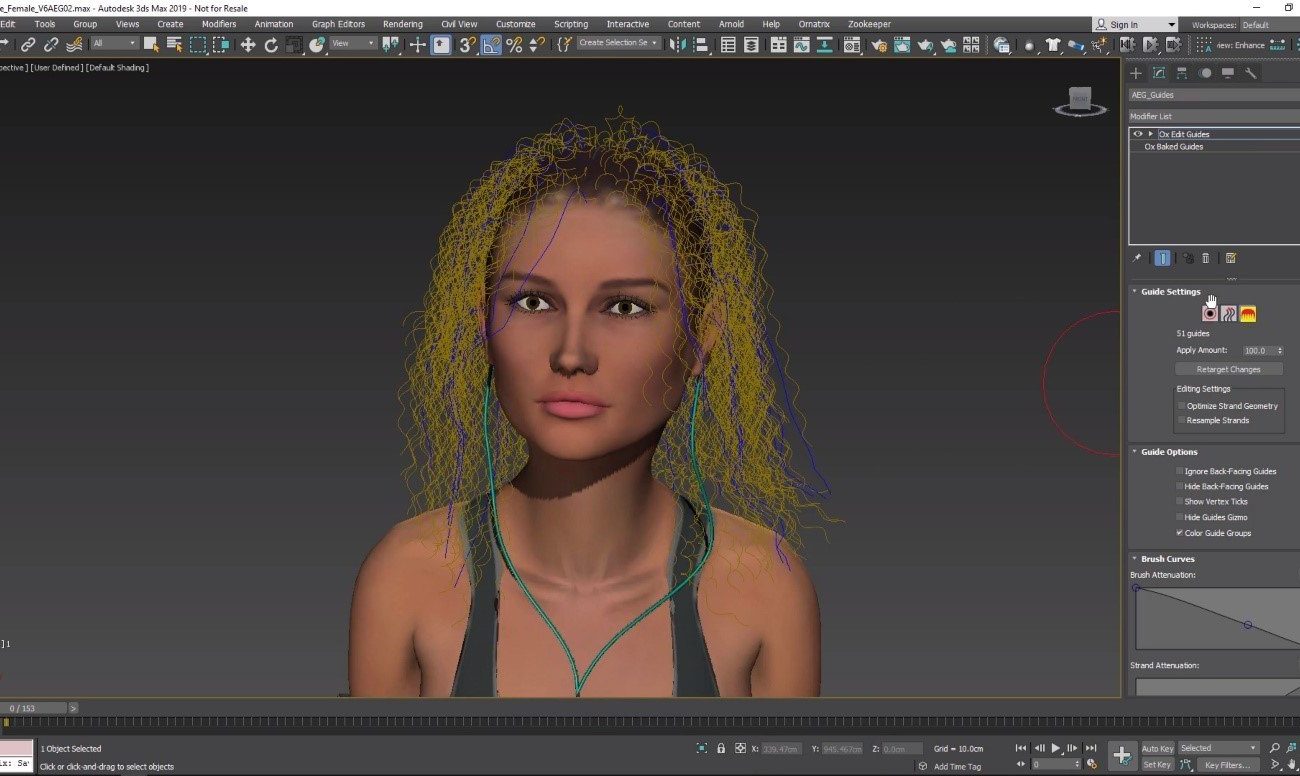Screen dimensions: 1300x776
Task: Toggle the selection lock padlock icon
Action: [x=721, y=748]
